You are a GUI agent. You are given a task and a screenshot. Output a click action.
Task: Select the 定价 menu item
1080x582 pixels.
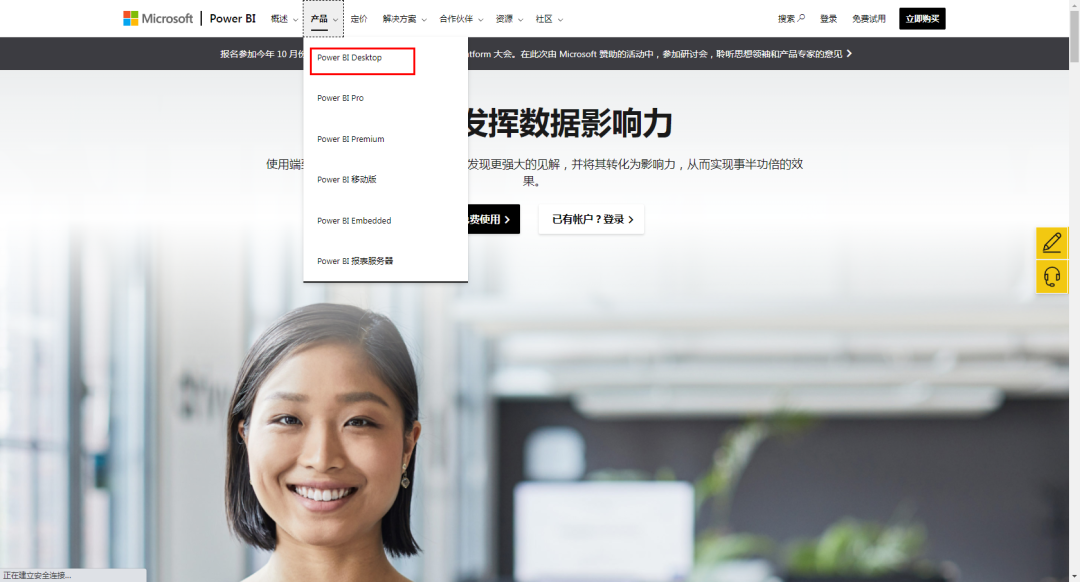(x=359, y=18)
